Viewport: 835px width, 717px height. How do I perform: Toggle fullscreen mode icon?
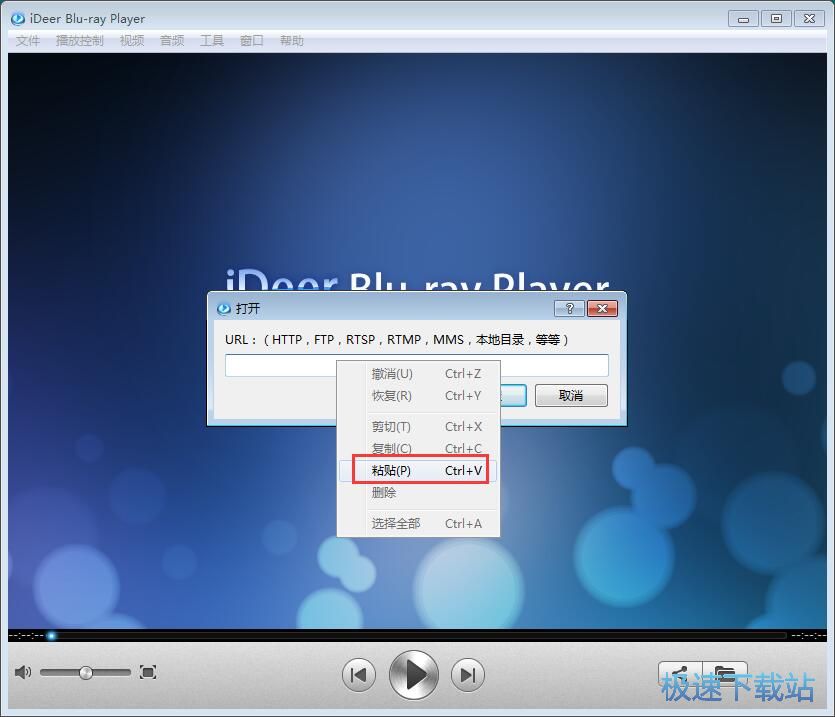(148, 672)
